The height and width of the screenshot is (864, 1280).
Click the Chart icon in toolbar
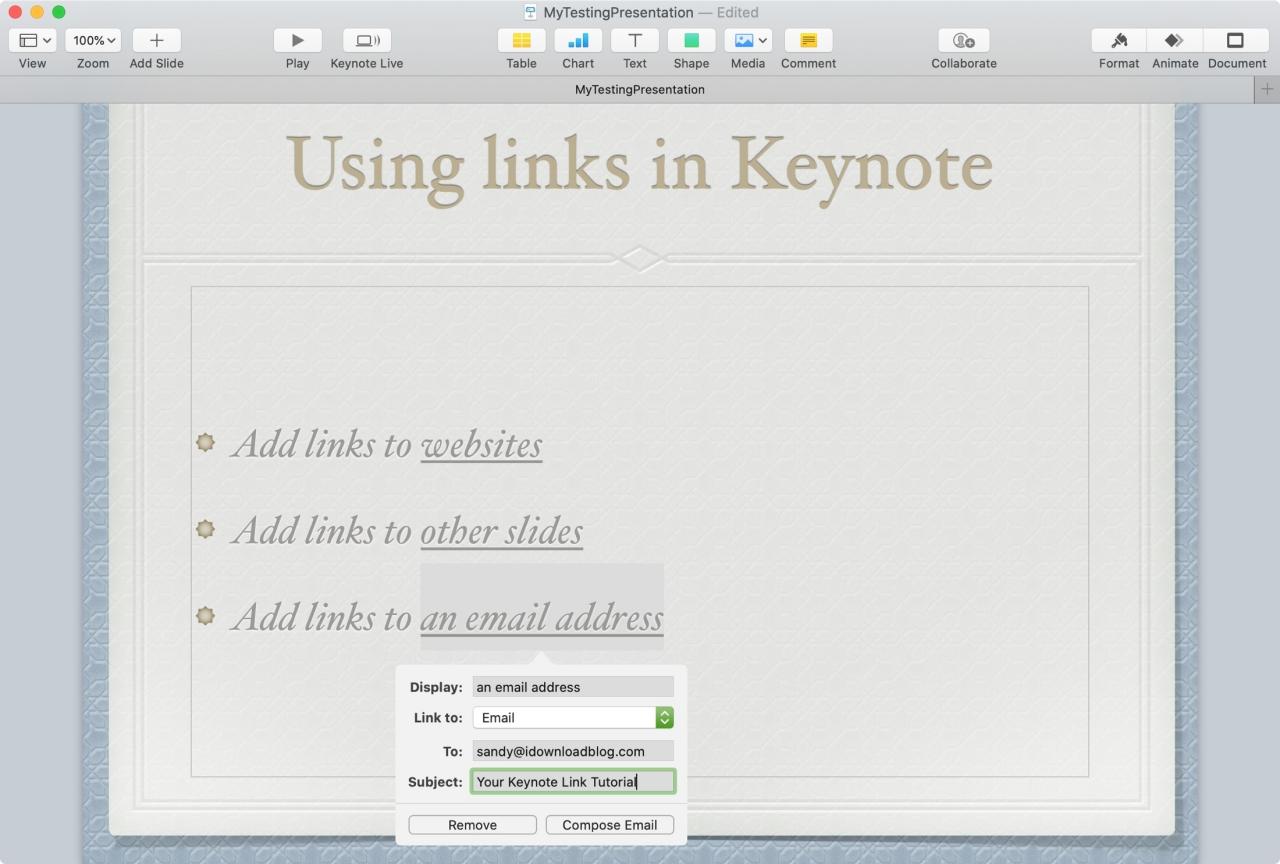point(578,41)
